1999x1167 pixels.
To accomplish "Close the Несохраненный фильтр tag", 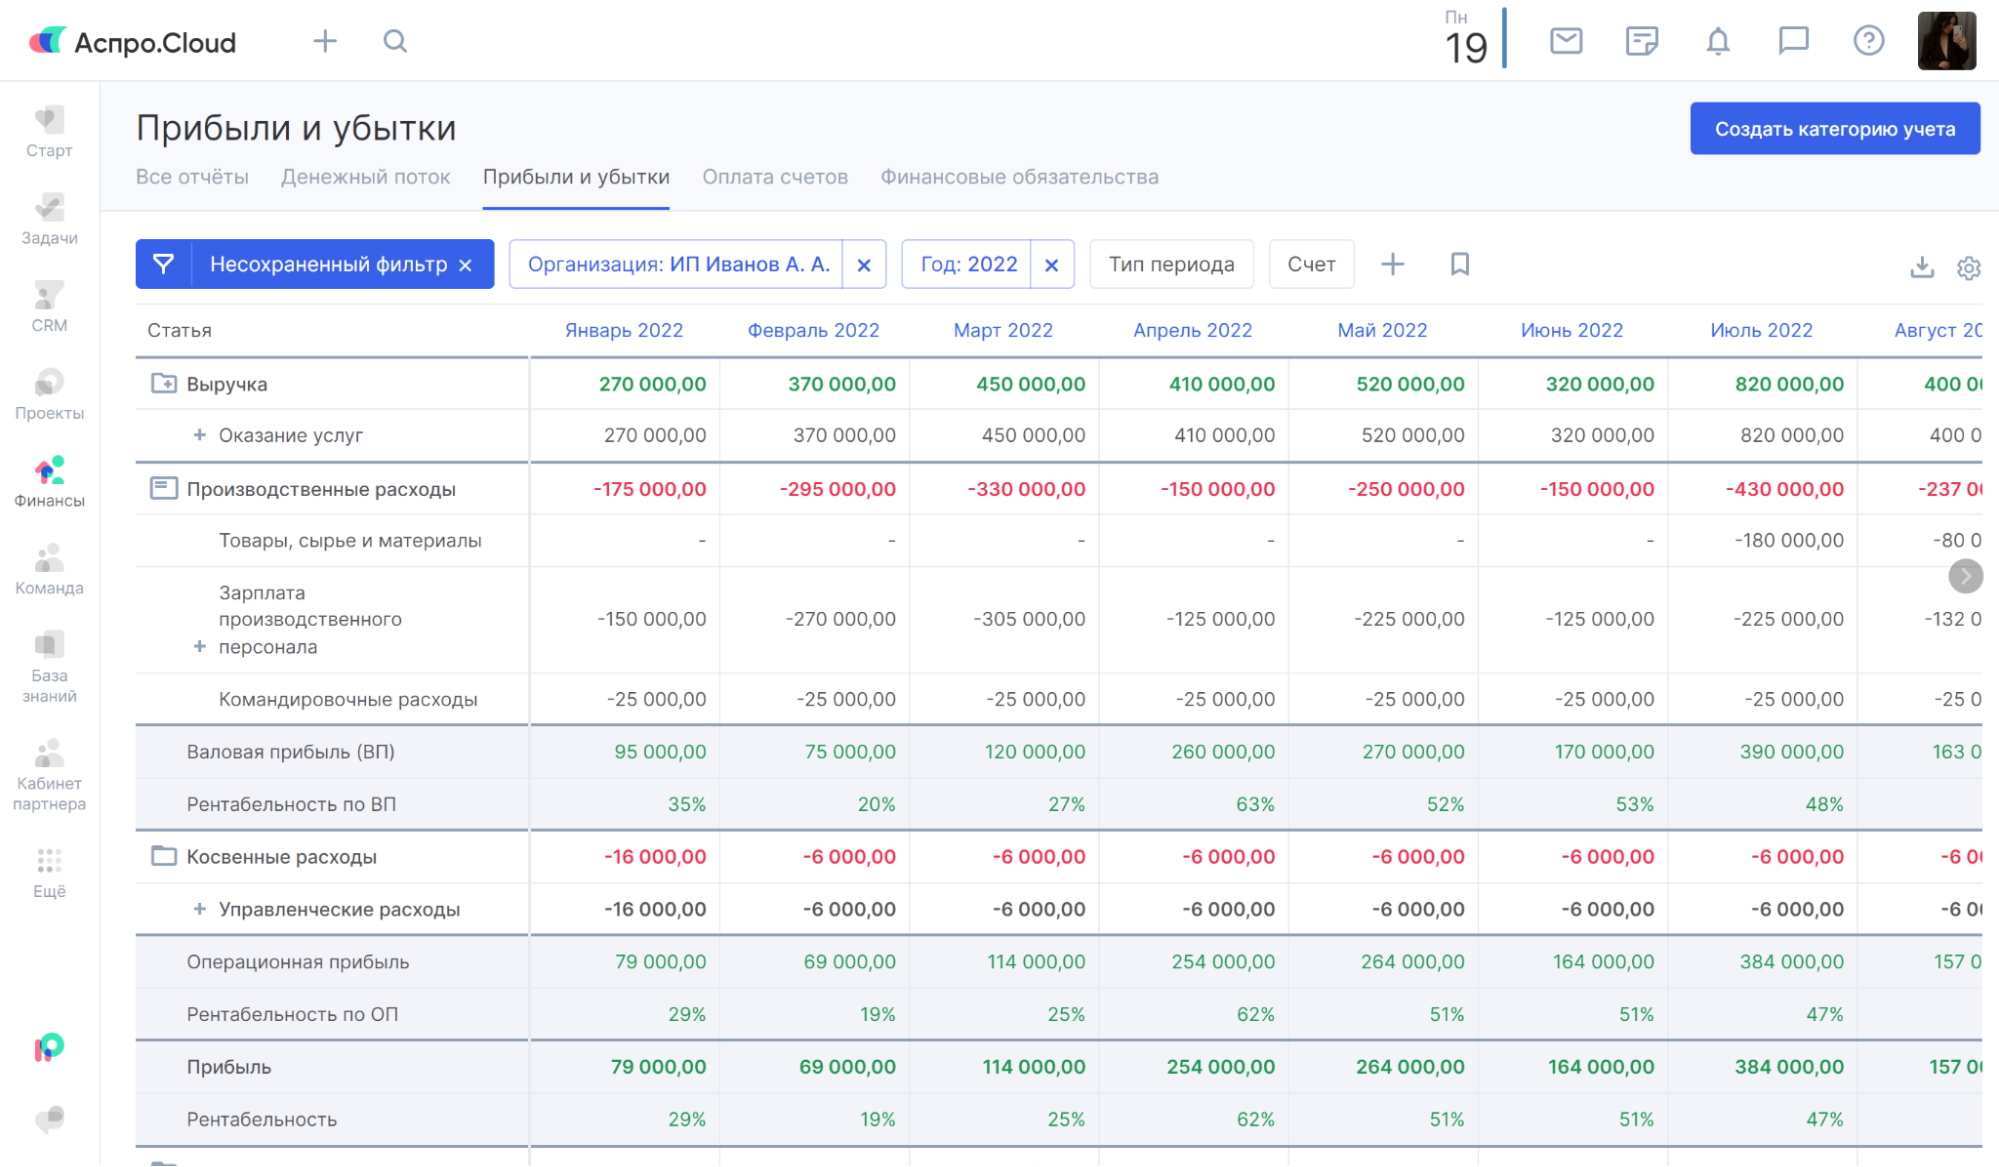I will (x=465, y=265).
